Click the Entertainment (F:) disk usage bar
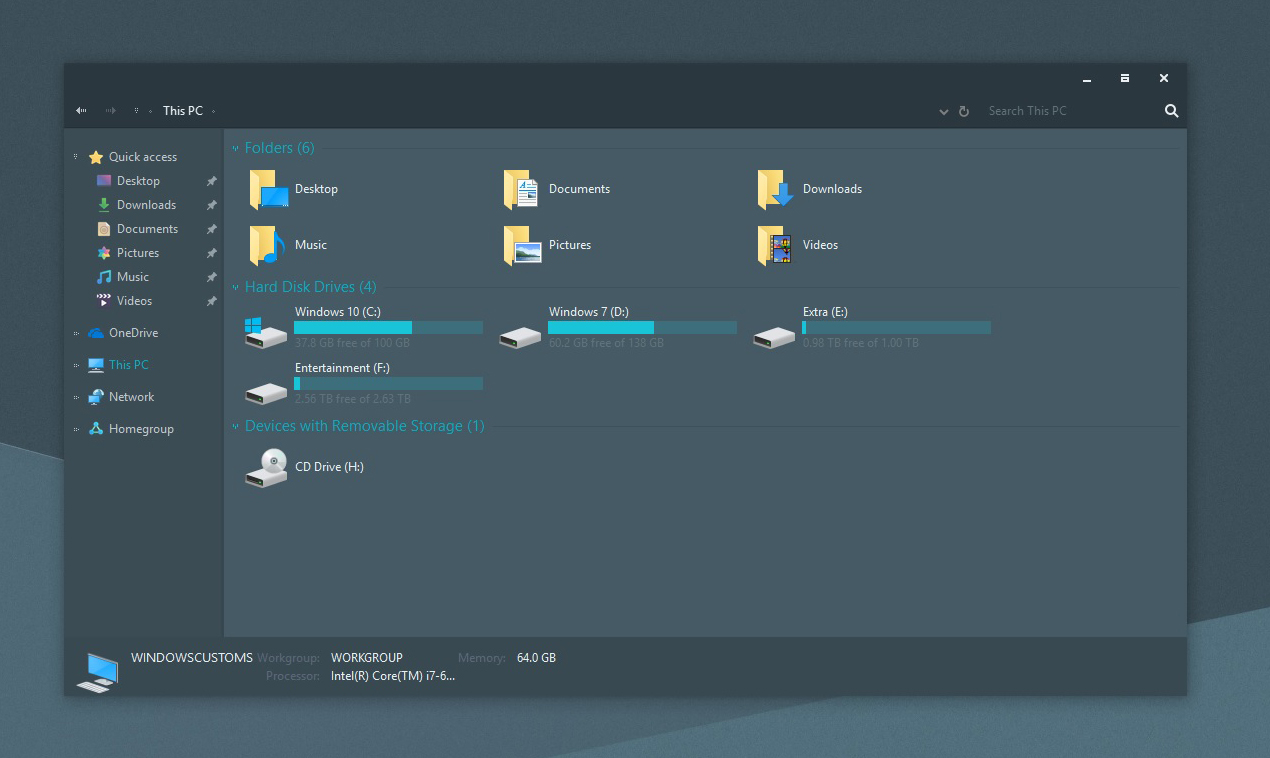The image size is (1270, 758). click(x=388, y=383)
